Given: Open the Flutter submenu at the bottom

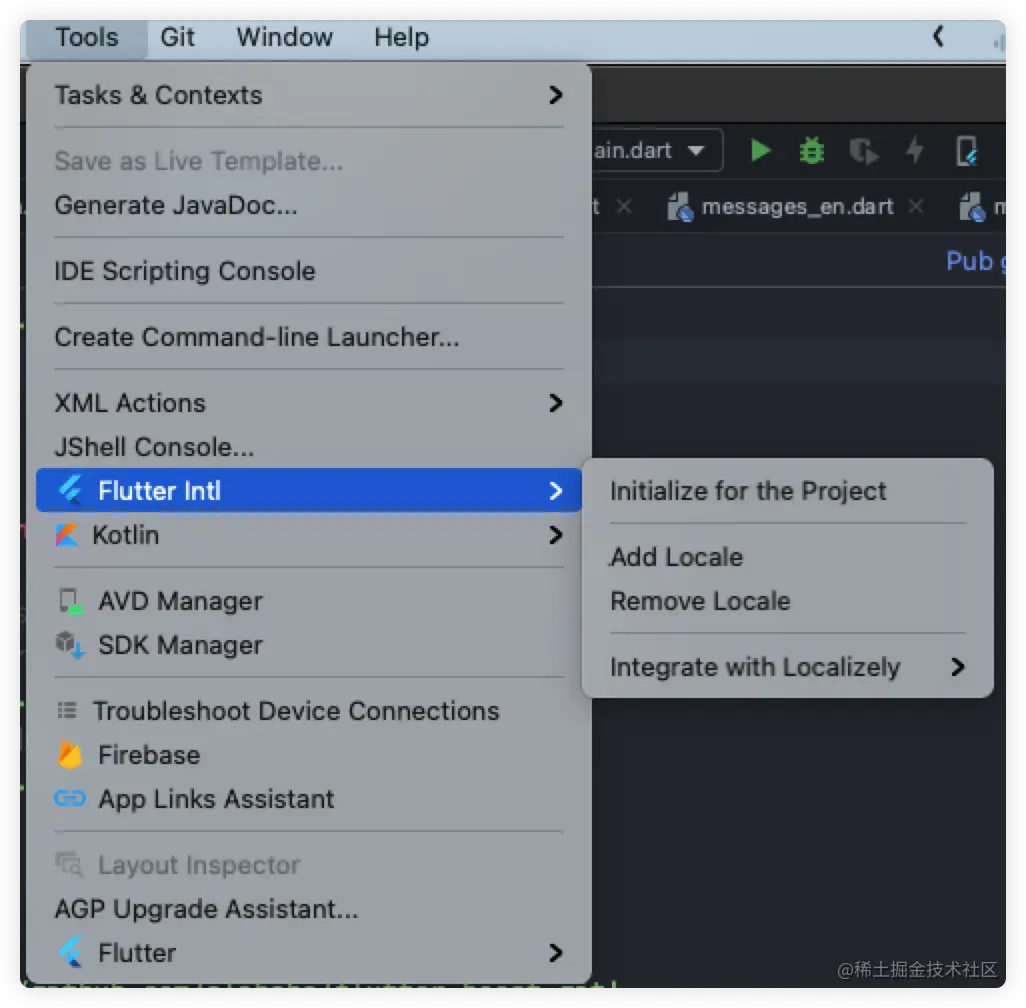Looking at the screenshot, I should (x=137, y=952).
